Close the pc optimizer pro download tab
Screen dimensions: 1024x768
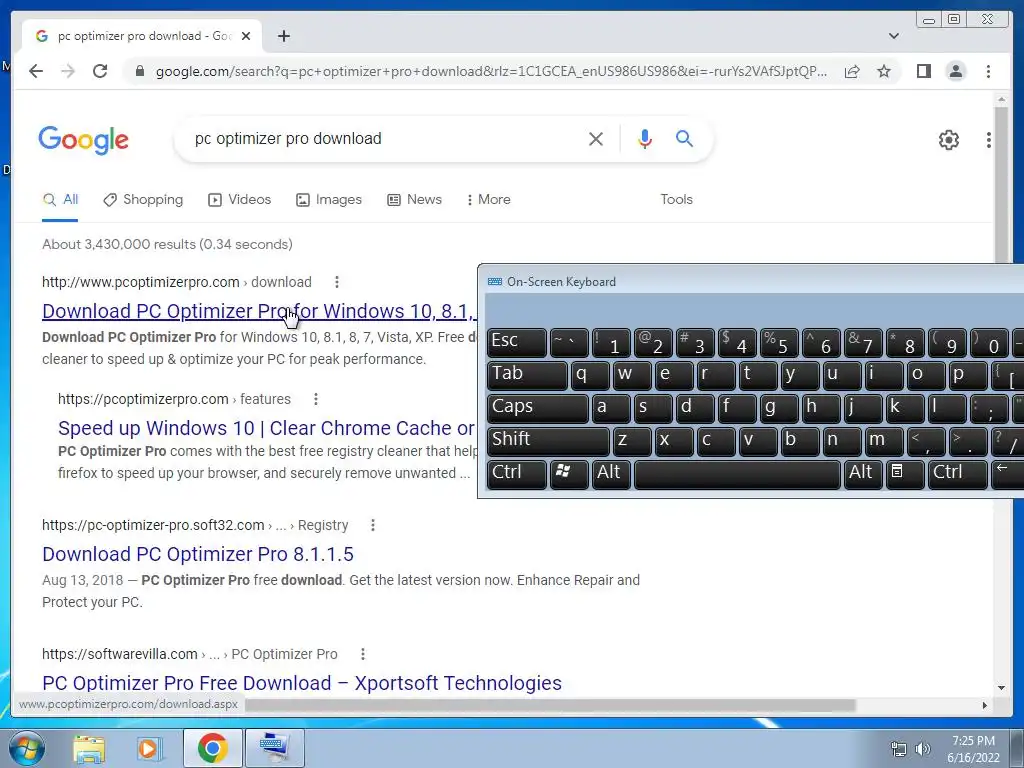coord(246,36)
